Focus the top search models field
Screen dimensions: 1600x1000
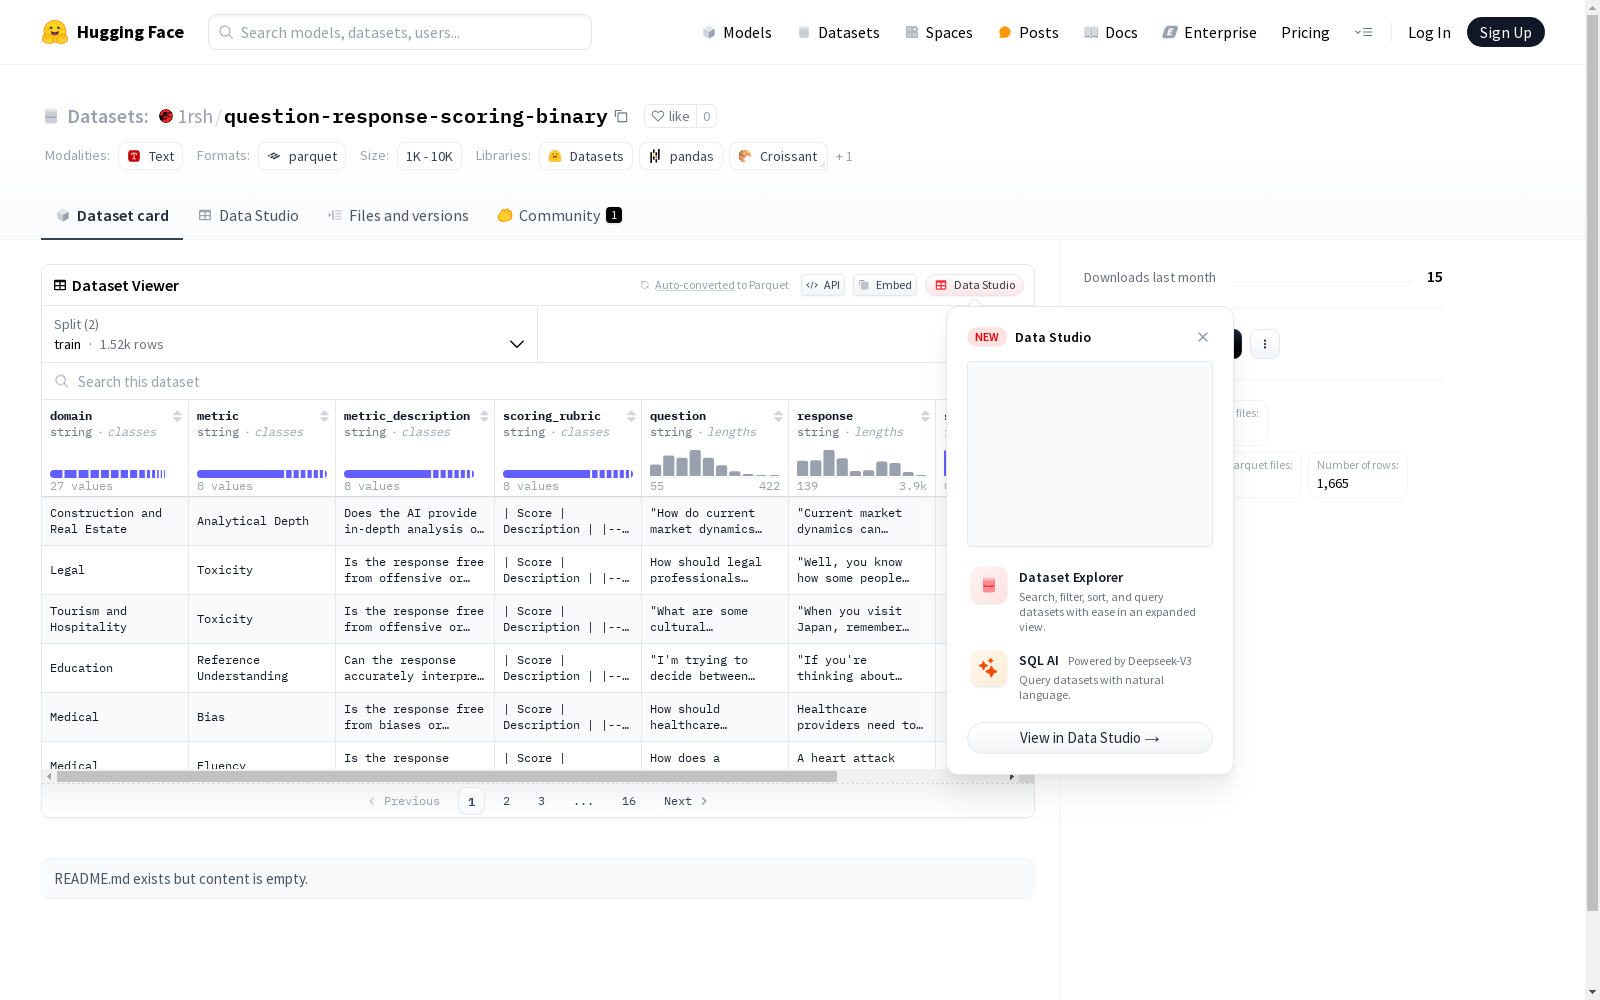[400, 32]
